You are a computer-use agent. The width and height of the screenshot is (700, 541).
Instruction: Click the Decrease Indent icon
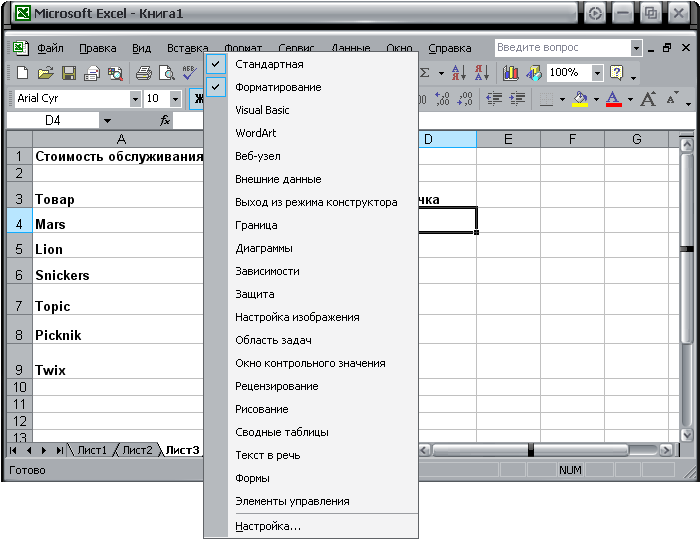point(494,99)
